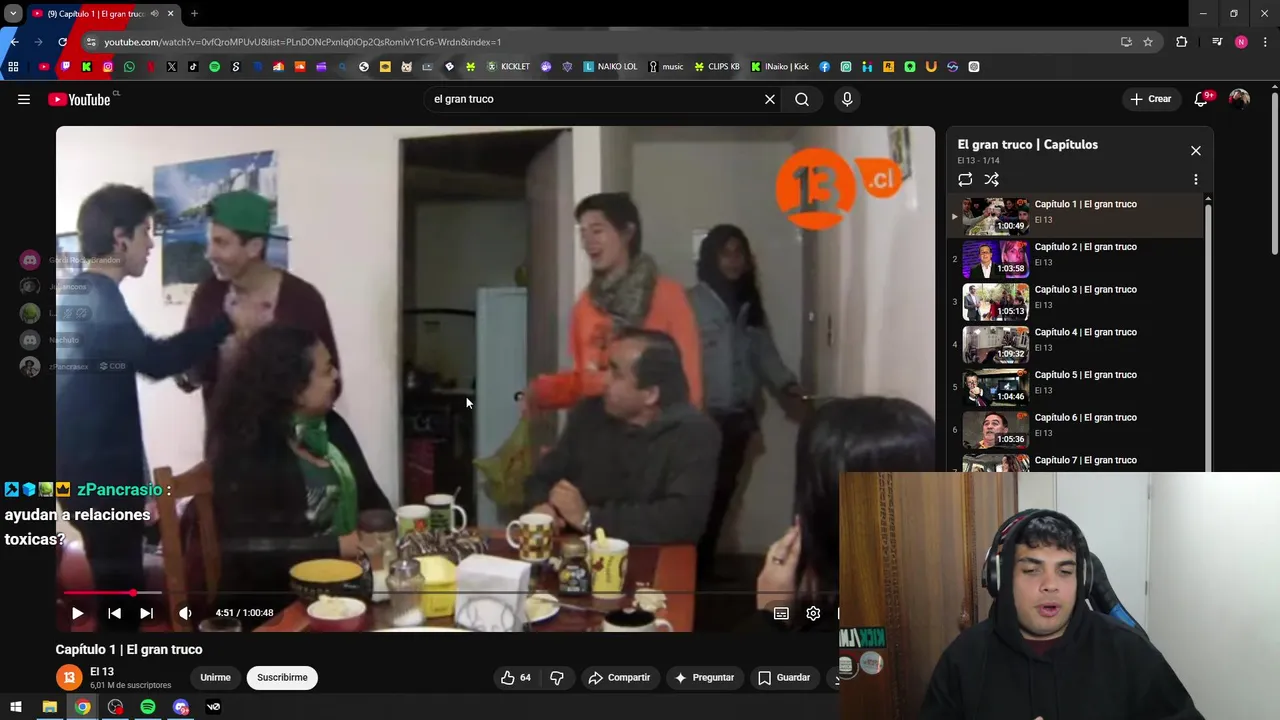Reload the page in Chrome

tap(62, 42)
